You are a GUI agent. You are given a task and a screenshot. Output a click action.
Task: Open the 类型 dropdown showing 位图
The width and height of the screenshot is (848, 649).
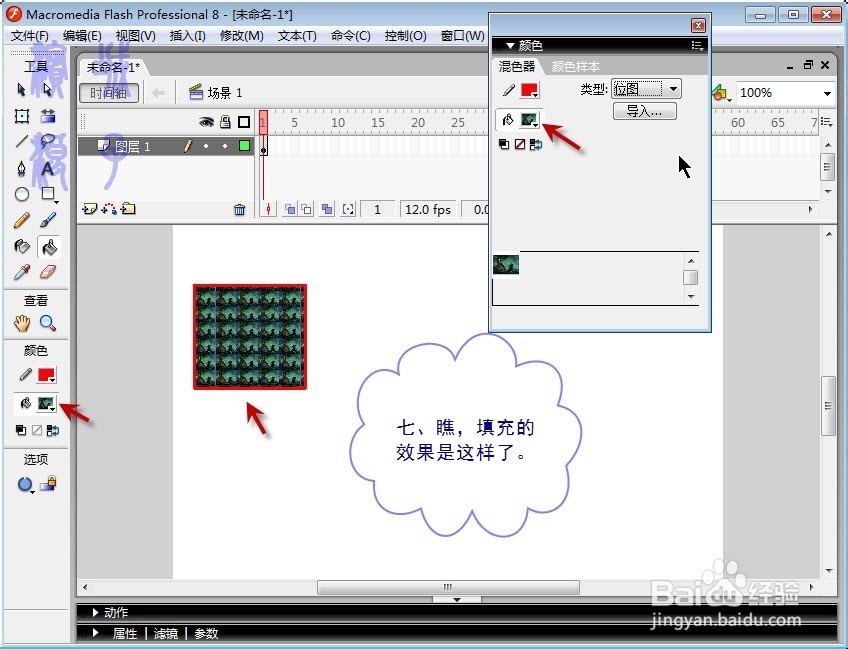(x=673, y=89)
